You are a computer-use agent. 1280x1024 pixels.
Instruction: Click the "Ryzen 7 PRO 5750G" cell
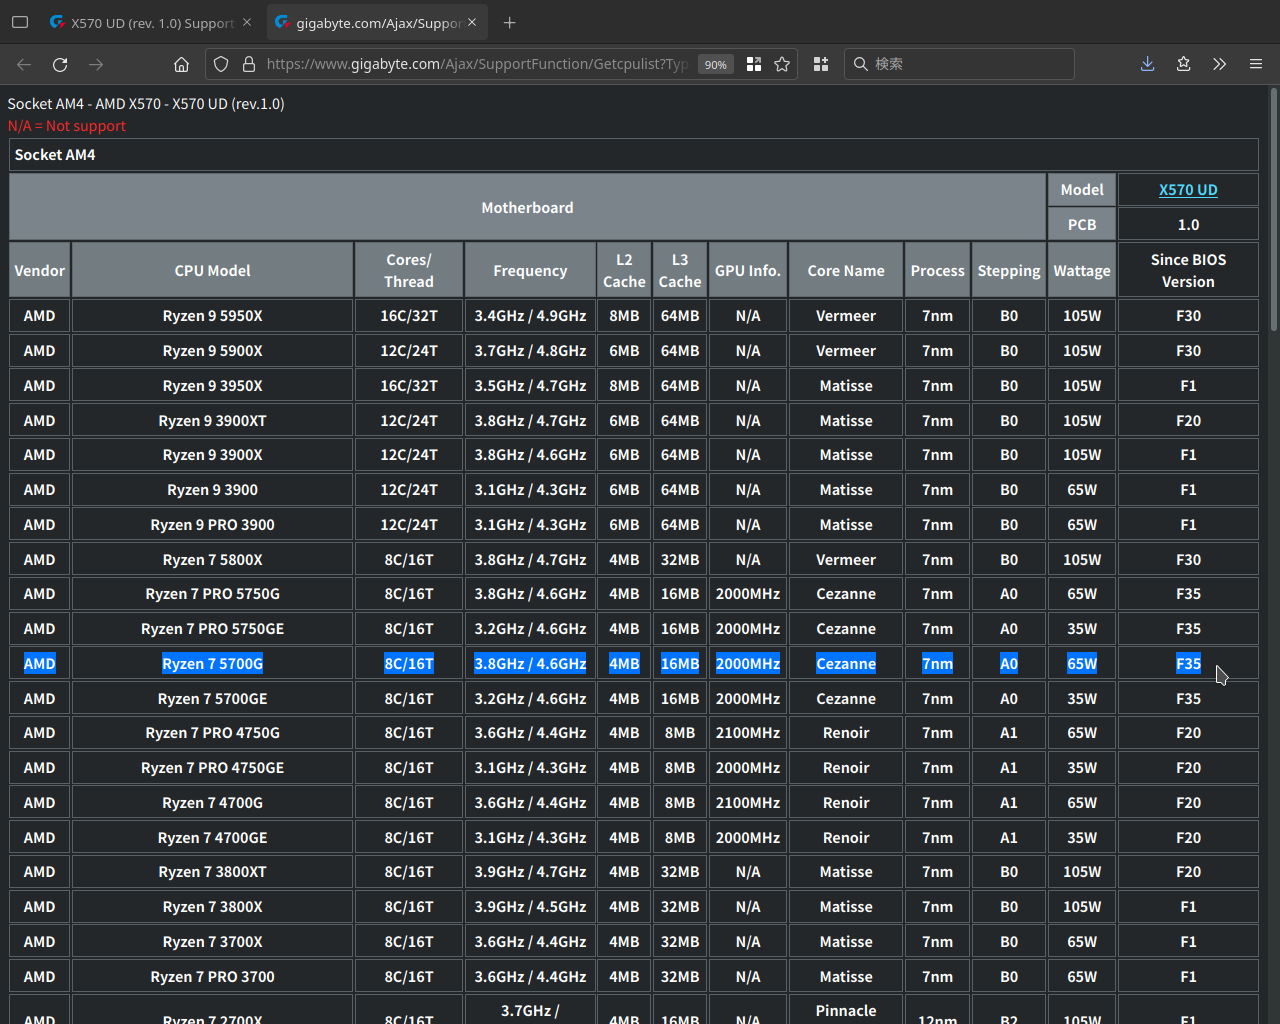coord(213,594)
